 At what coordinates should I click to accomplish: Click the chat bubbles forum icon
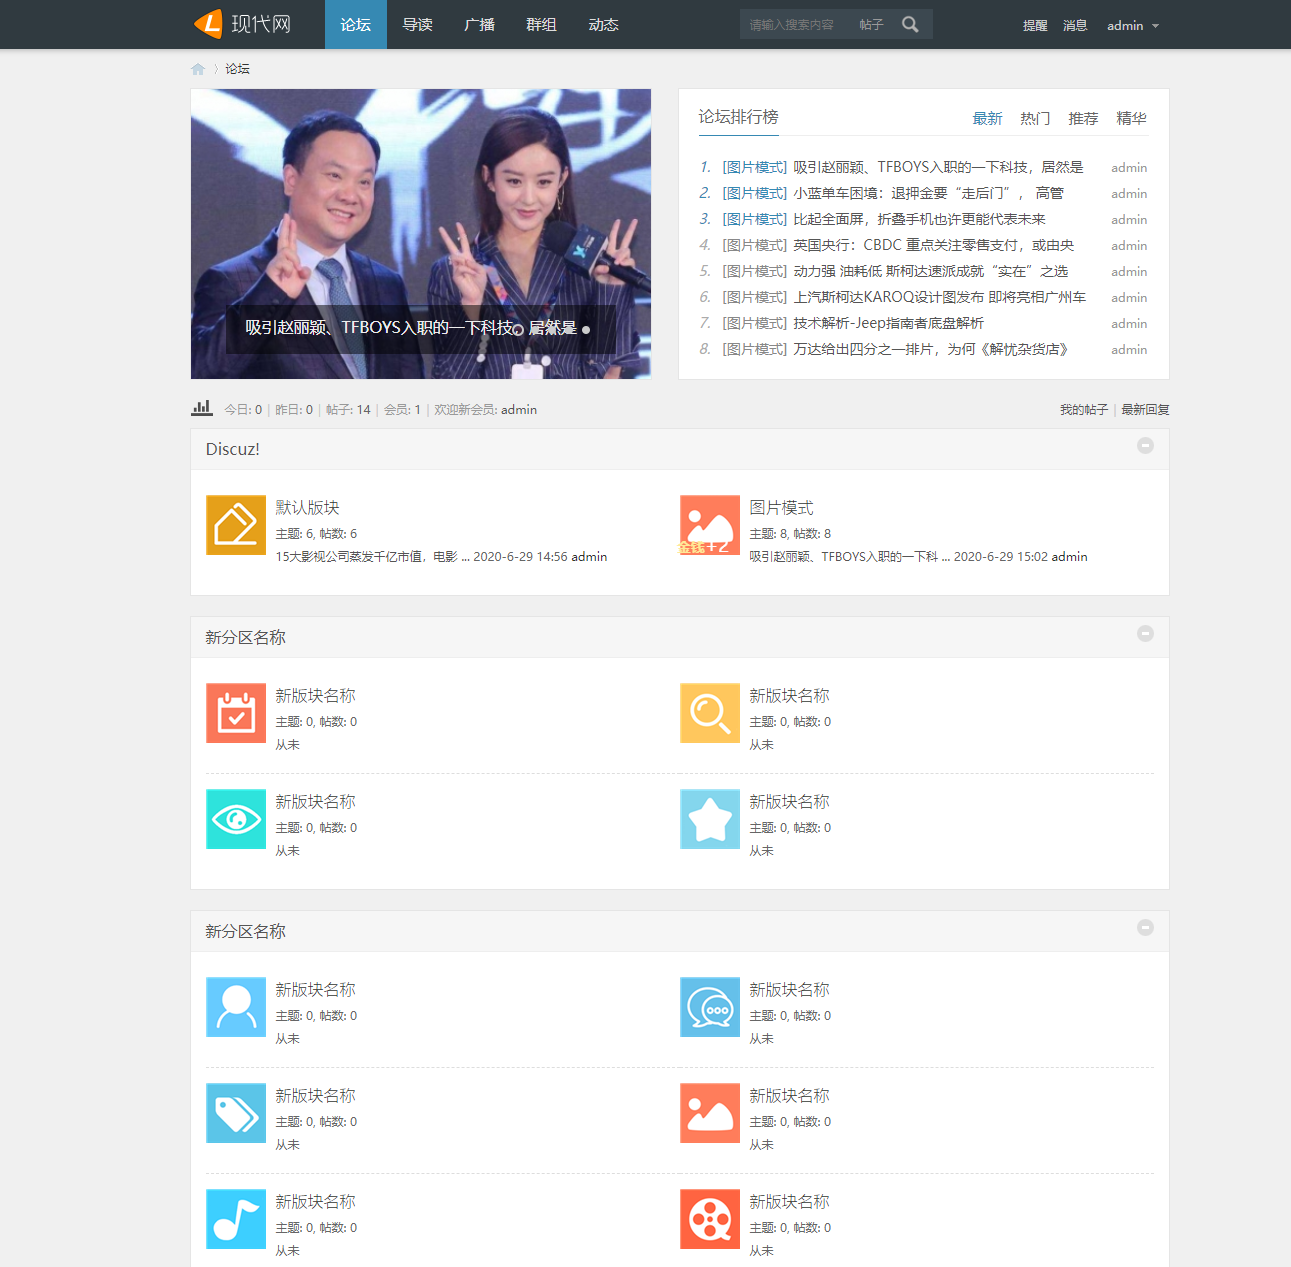pyautogui.click(x=710, y=1007)
